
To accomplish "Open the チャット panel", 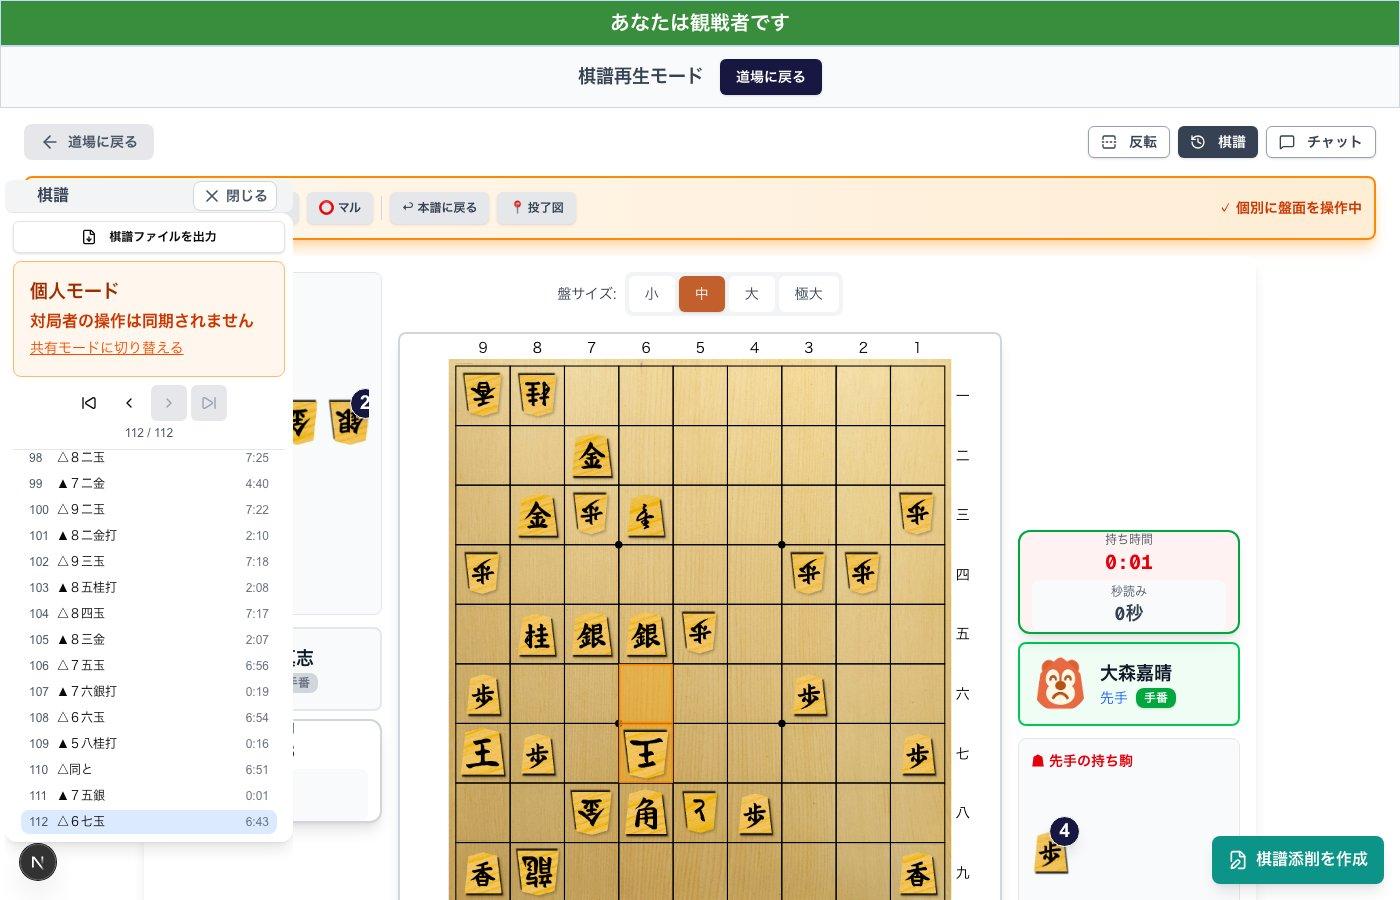I will [x=1321, y=142].
